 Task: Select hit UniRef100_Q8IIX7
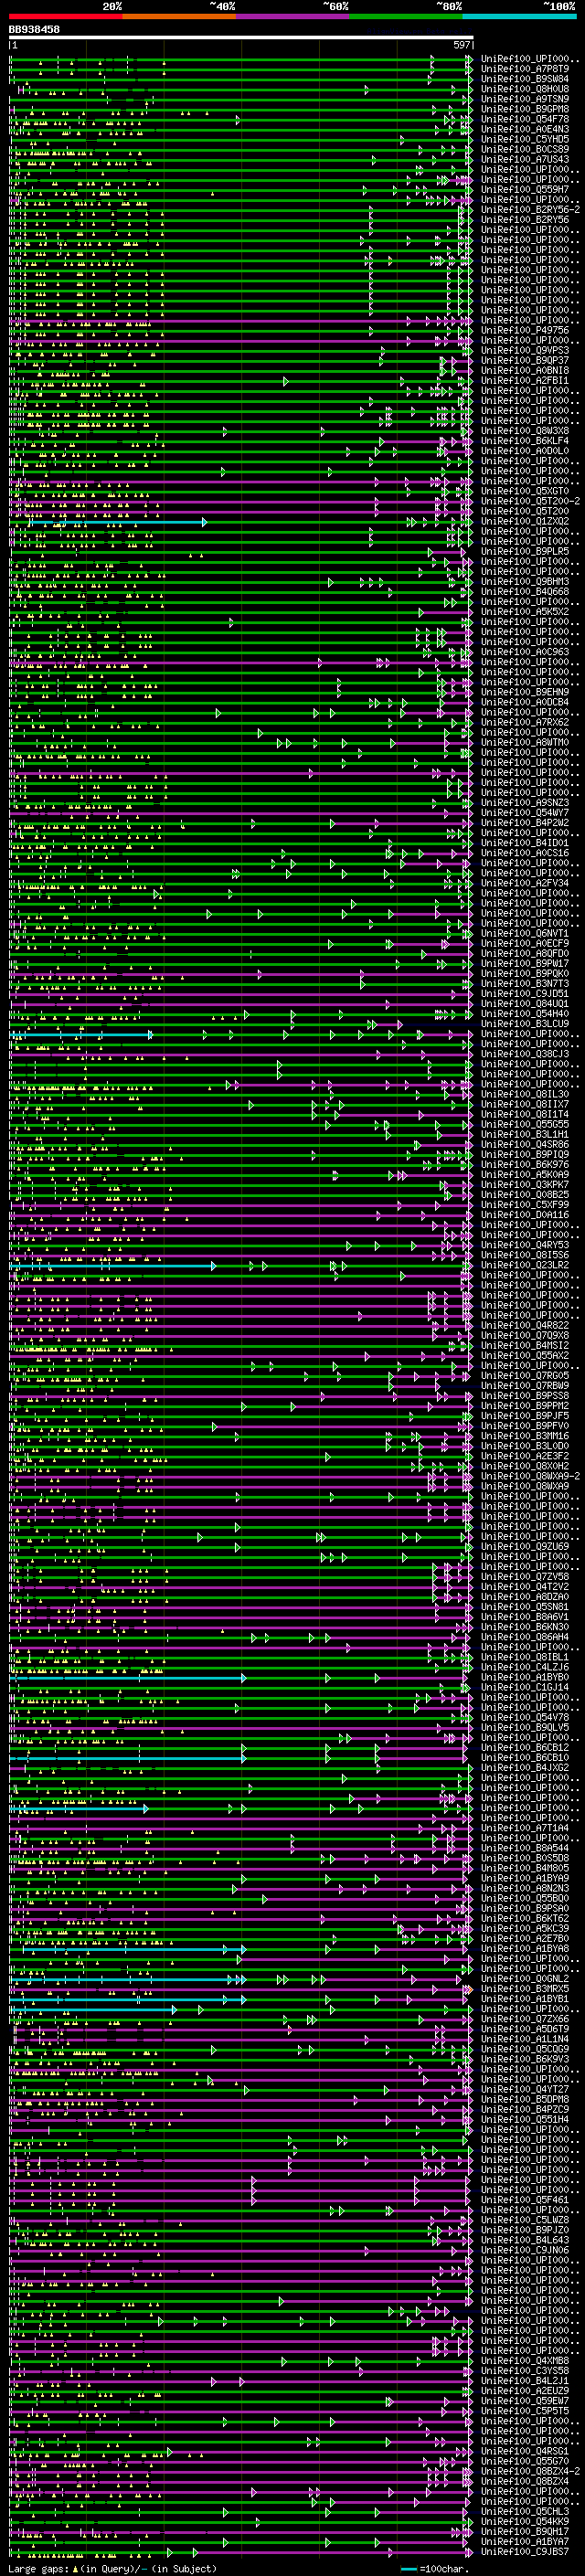525,1104
